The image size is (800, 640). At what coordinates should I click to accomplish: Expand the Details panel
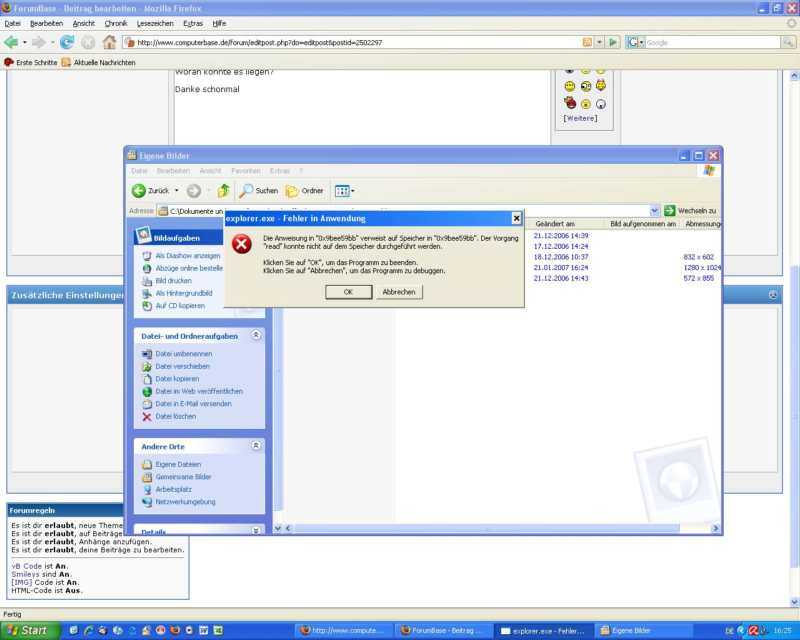[256, 531]
